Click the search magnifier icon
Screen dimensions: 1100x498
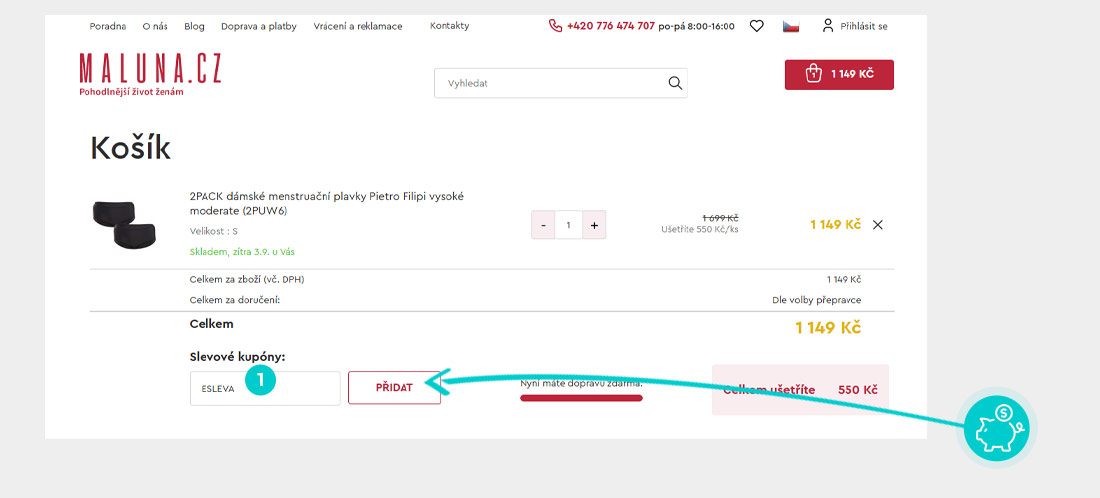[674, 83]
